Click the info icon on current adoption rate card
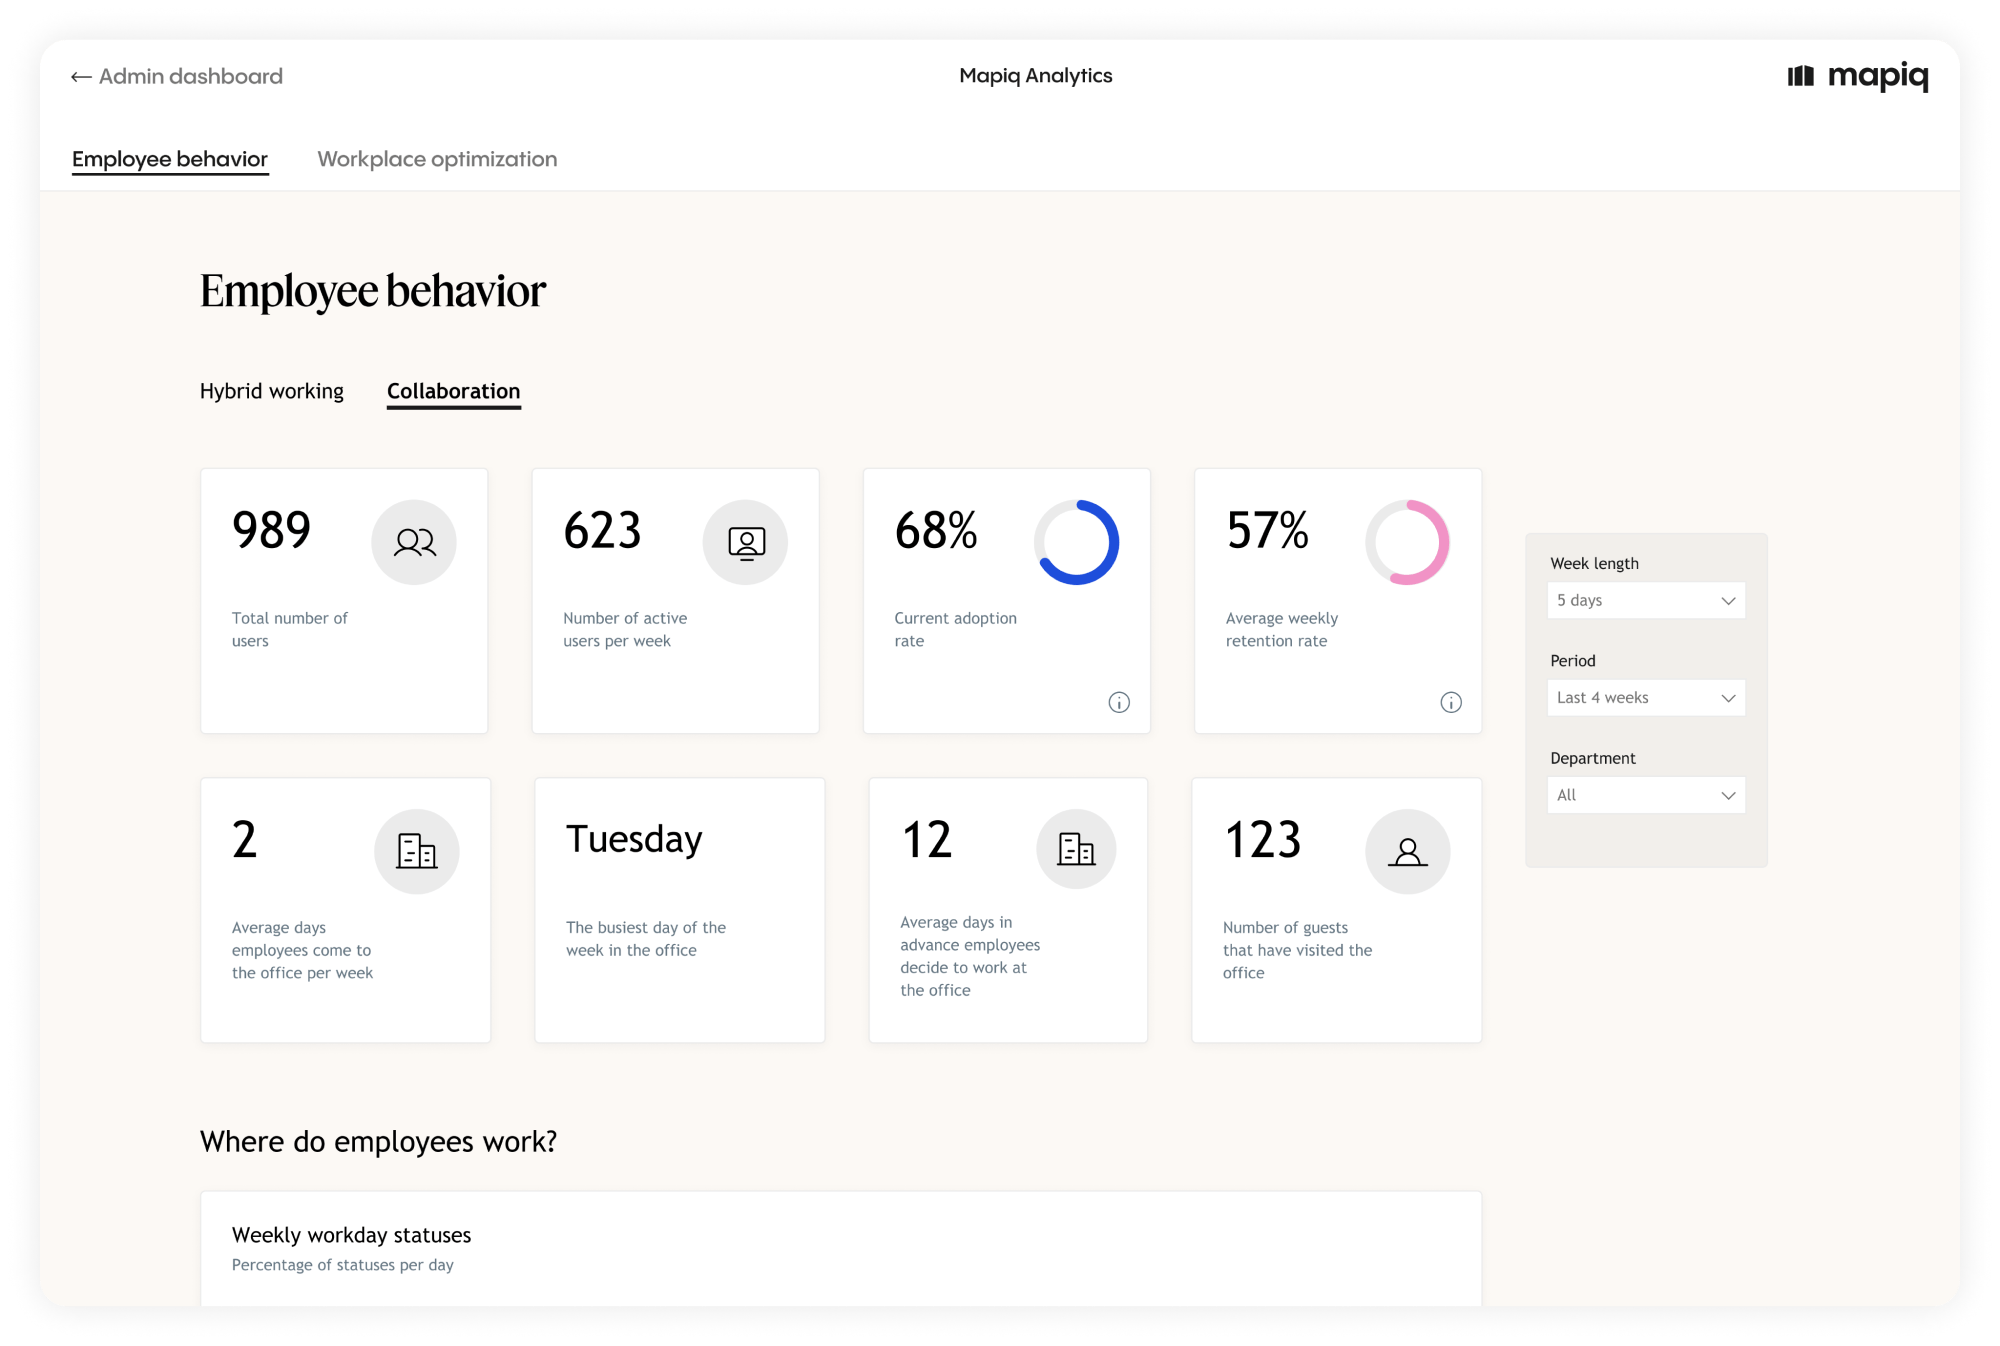The height and width of the screenshot is (1346, 2000). pos(1119,703)
